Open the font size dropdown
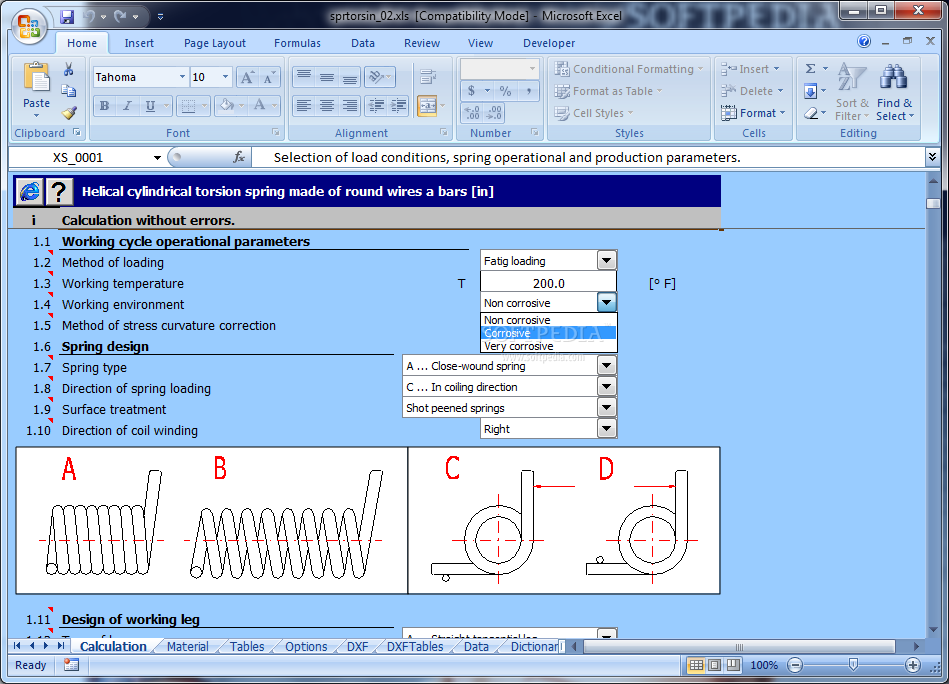 (225, 77)
